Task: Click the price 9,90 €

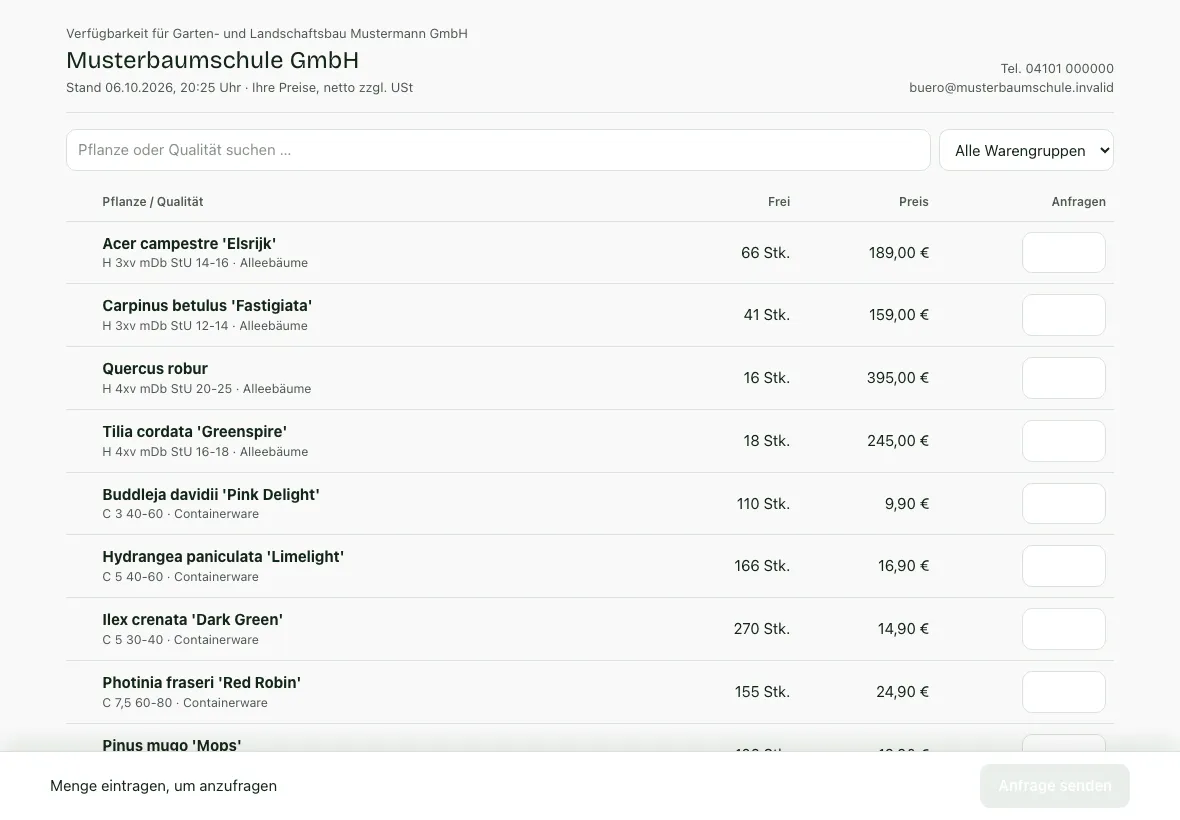Action: click(x=907, y=503)
